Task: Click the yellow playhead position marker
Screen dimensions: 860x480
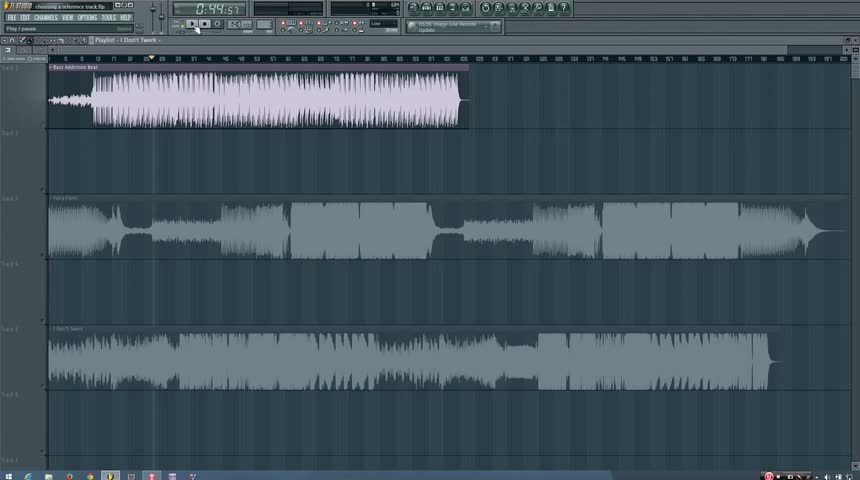Action: [151, 58]
